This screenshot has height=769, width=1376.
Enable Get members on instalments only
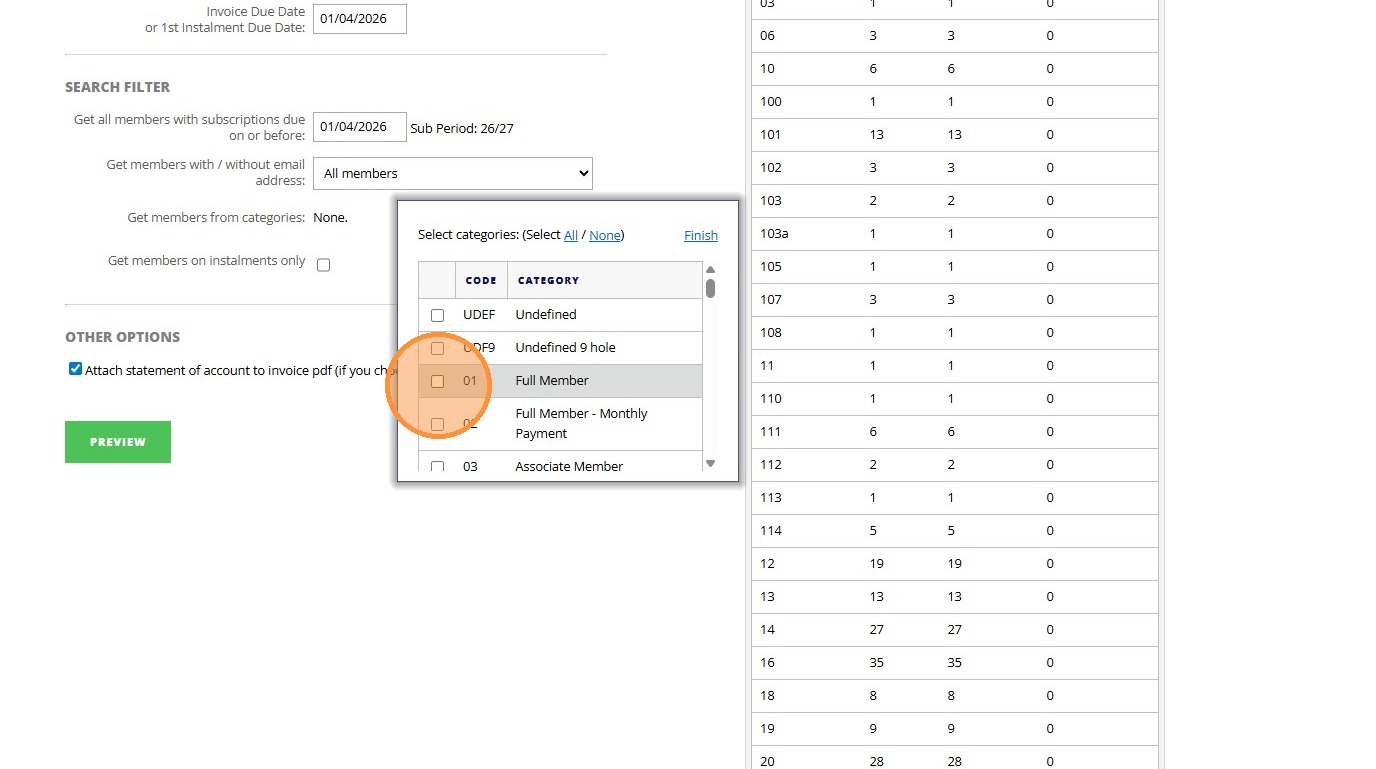[323, 265]
